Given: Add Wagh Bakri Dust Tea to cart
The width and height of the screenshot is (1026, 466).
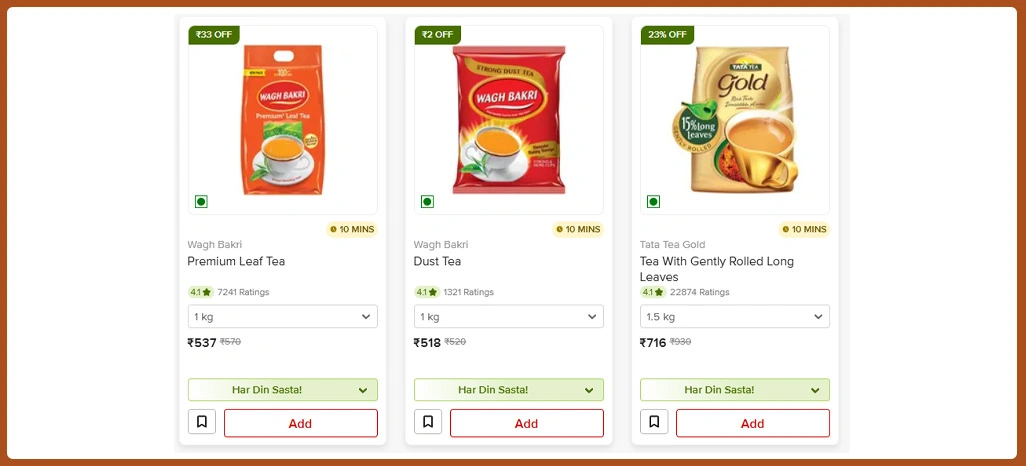Looking at the screenshot, I should (x=526, y=423).
